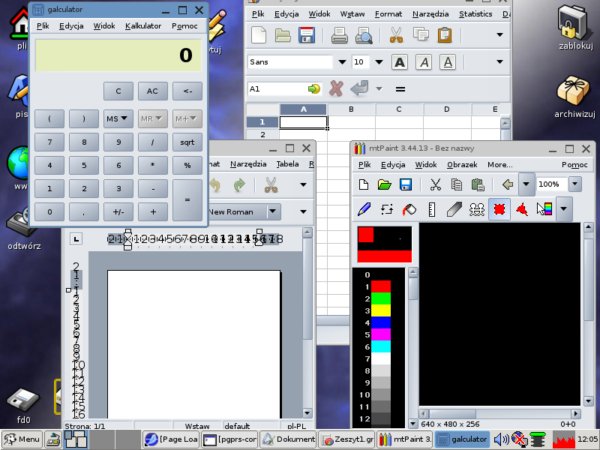Screen dimensions: 600x450
Task: Toggle the Polygon Selection tool in mtPaint
Action: pyautogui.click(x=522, y=209)
